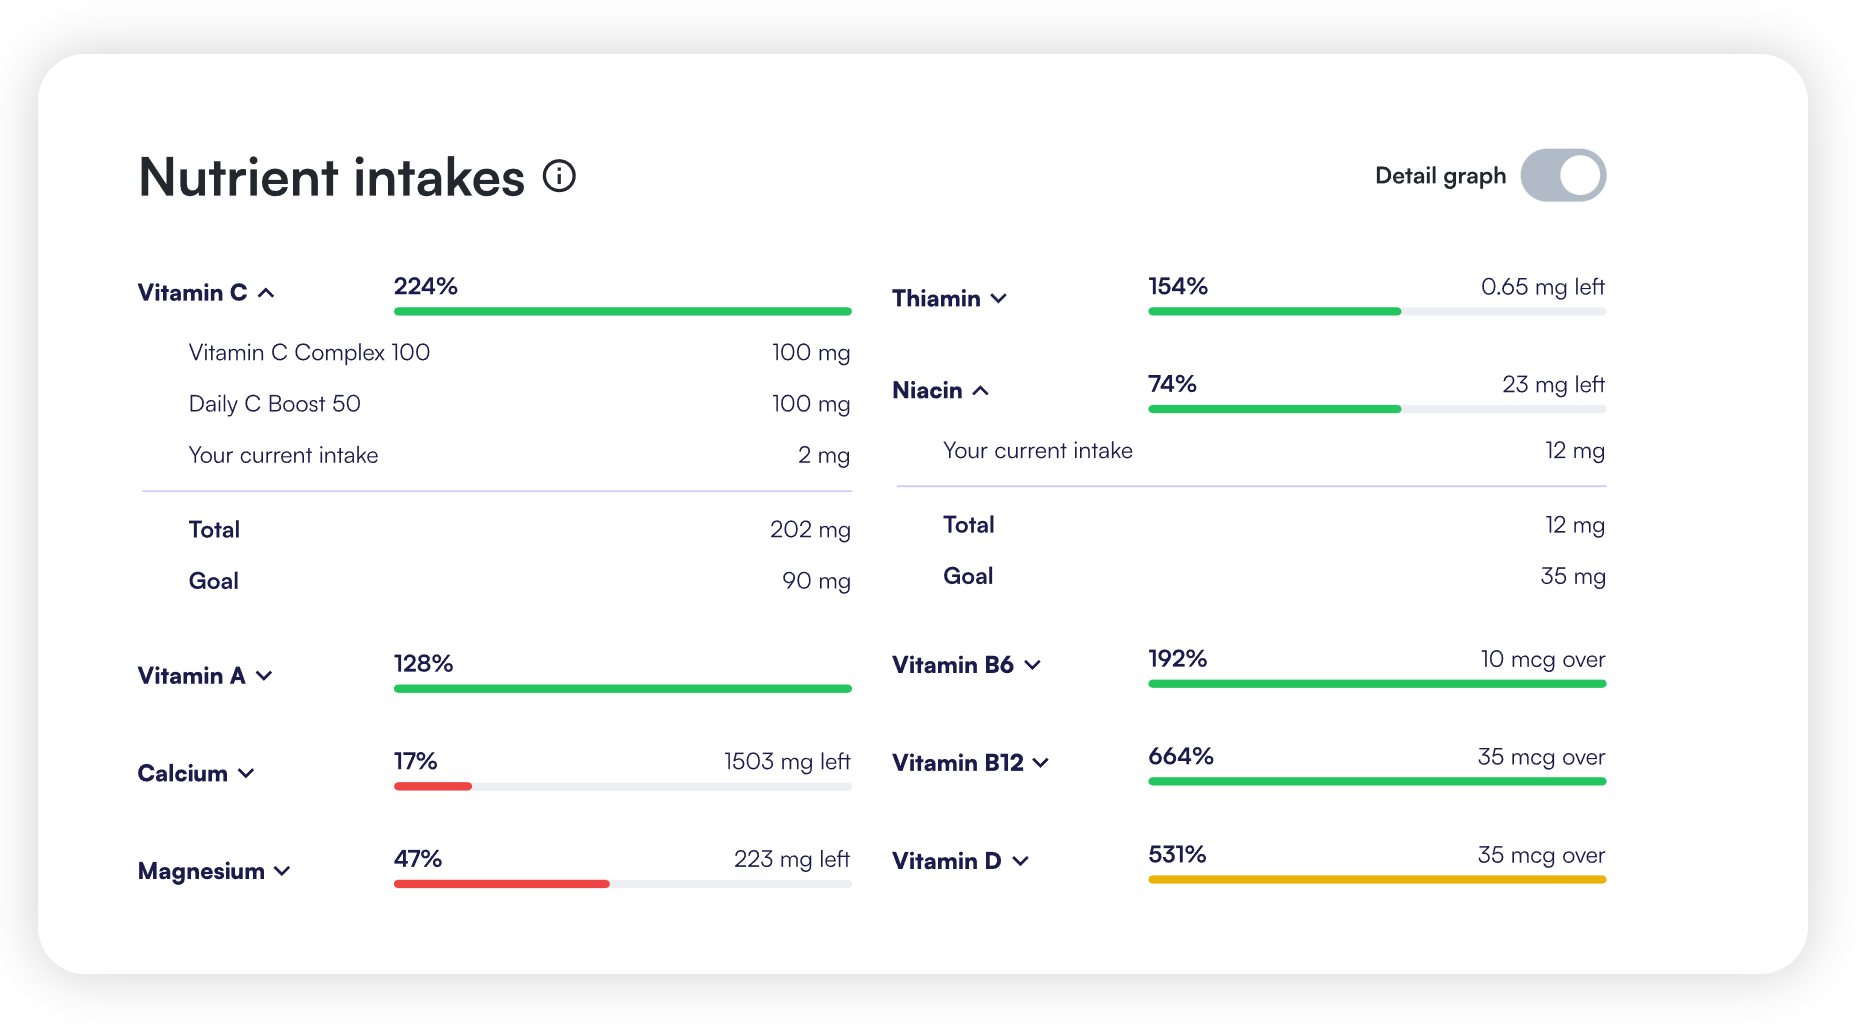This screenshot has height=1028, width=1862.
Task: Click the Detail graph label
Action: pos(1440,176)
